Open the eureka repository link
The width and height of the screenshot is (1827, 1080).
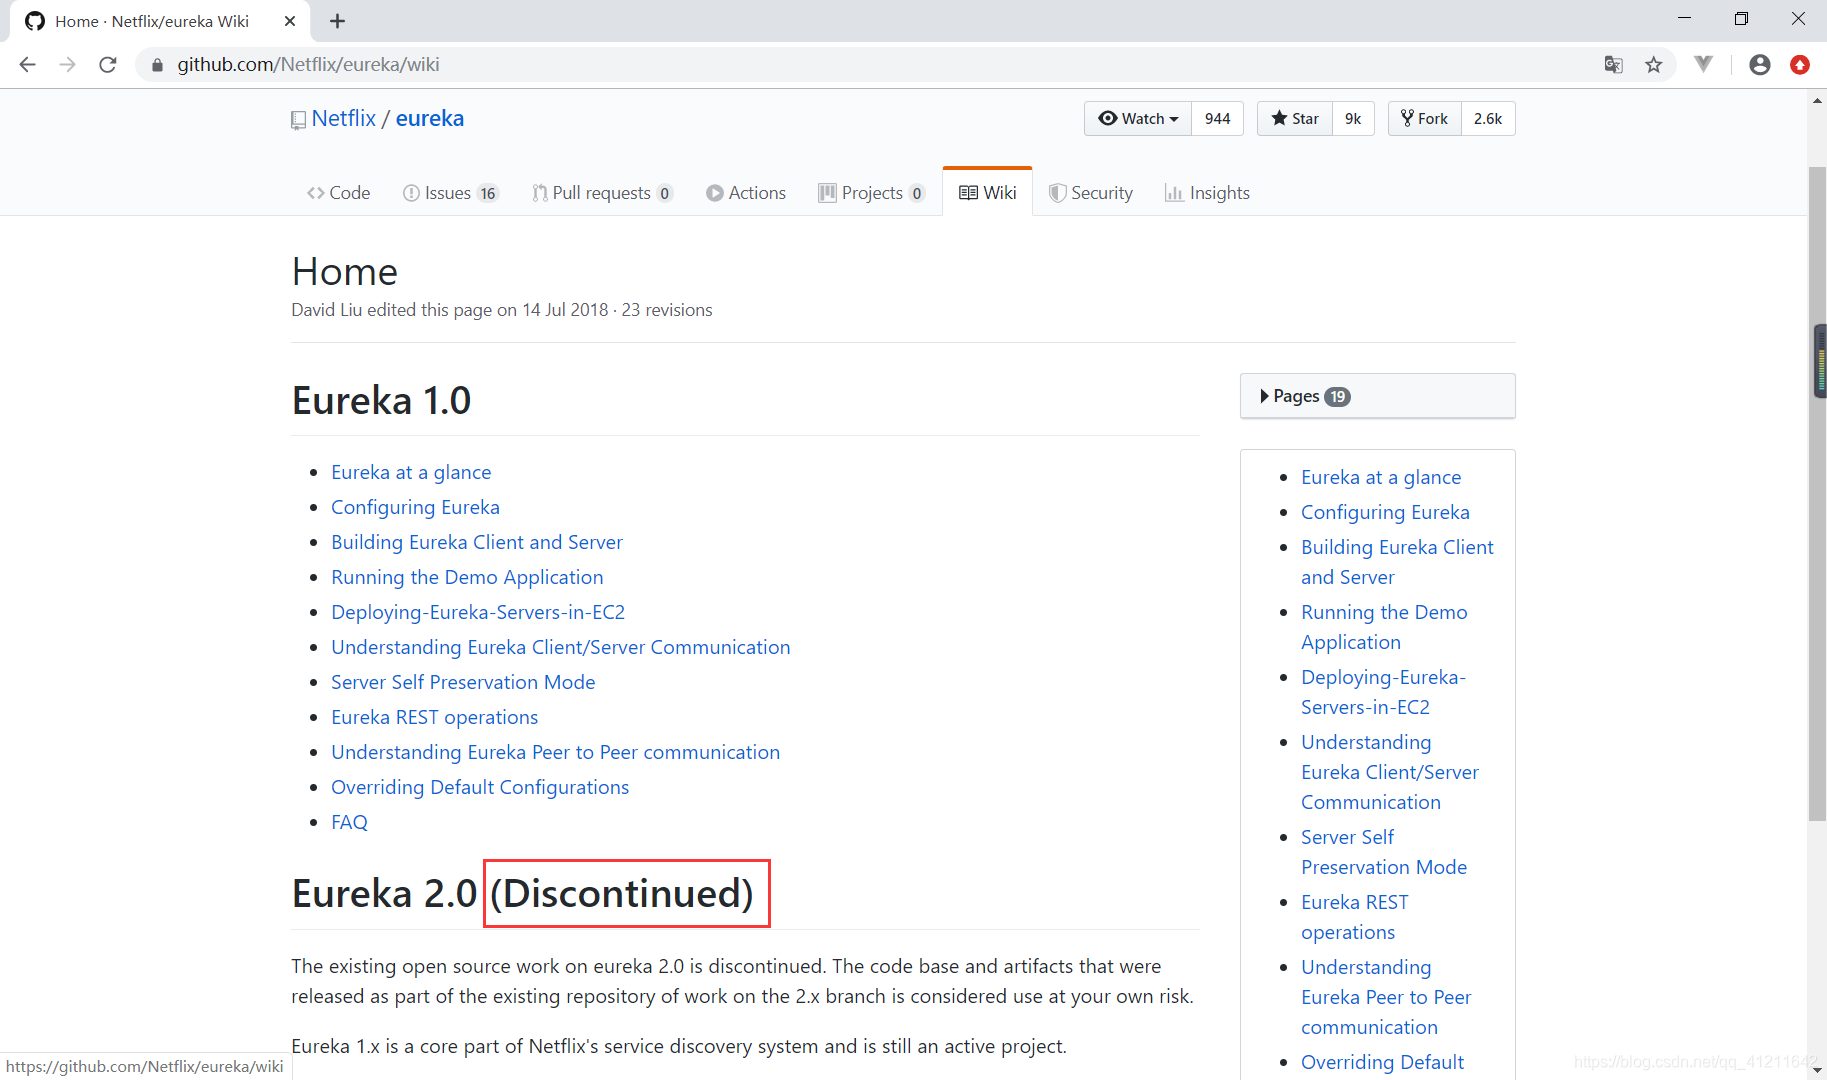point(430,118)
